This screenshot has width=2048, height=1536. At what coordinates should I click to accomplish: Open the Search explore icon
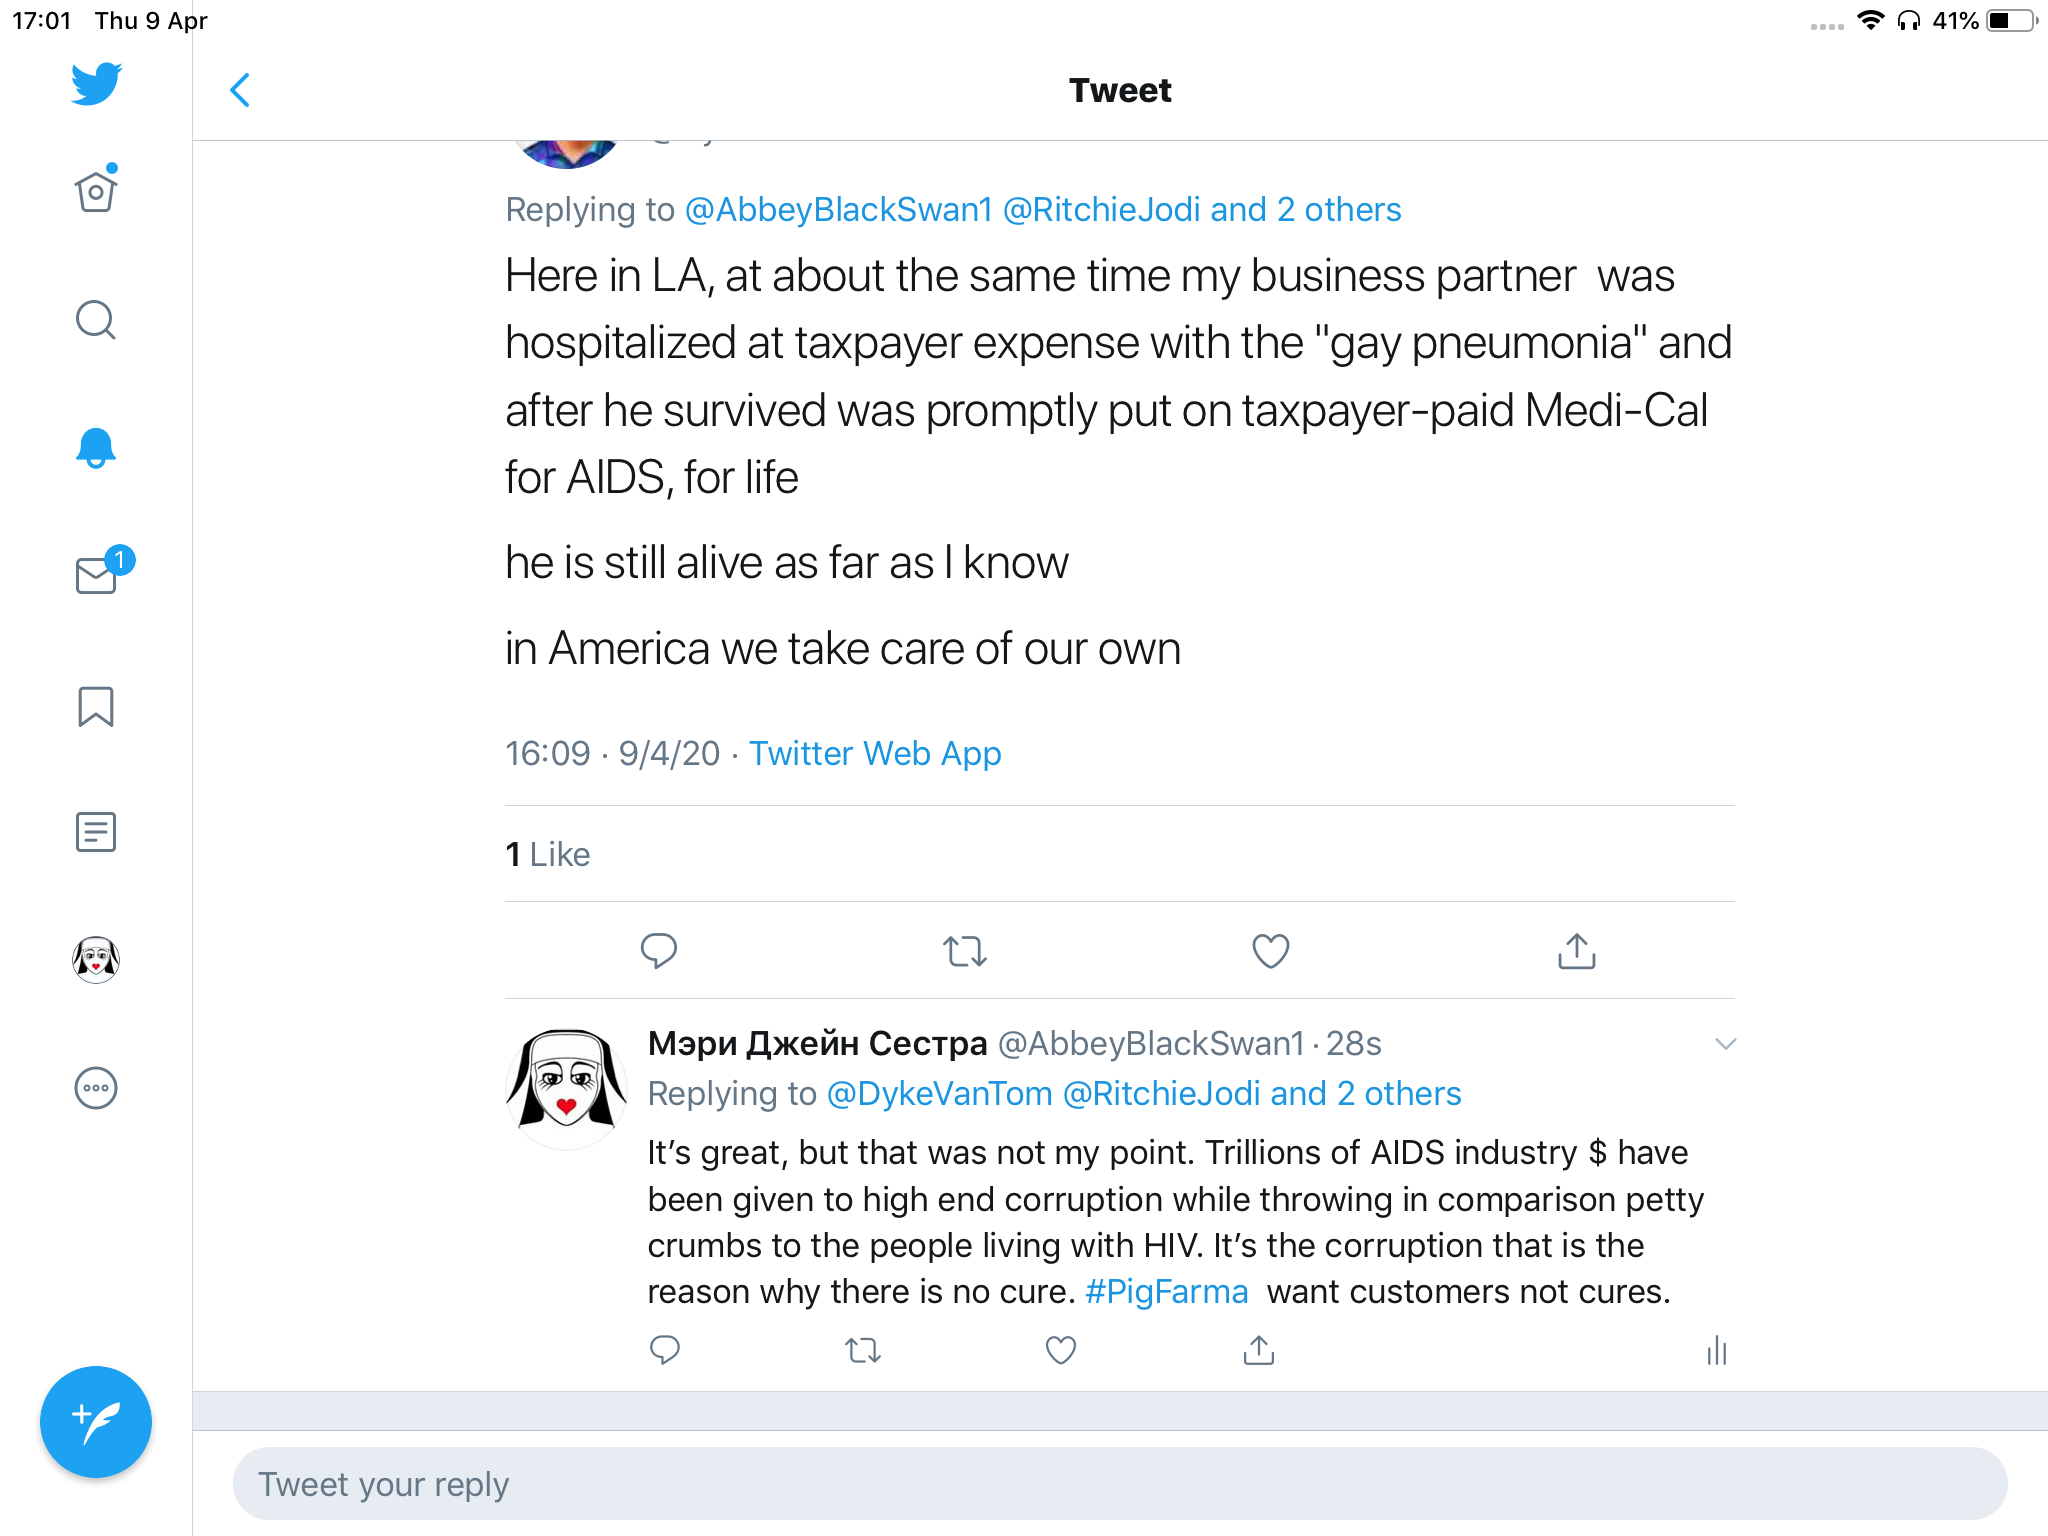[96, 320]
